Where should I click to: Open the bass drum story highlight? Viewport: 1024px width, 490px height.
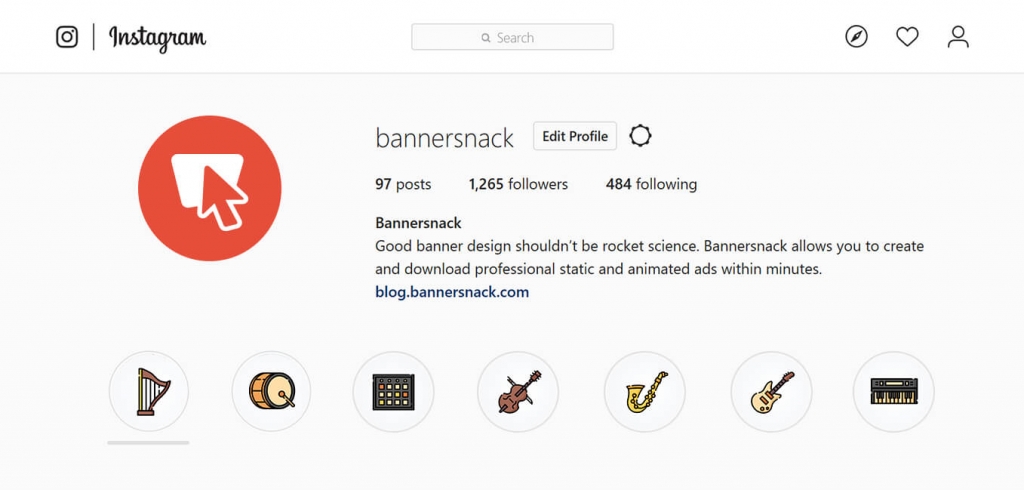coord(271,391)
